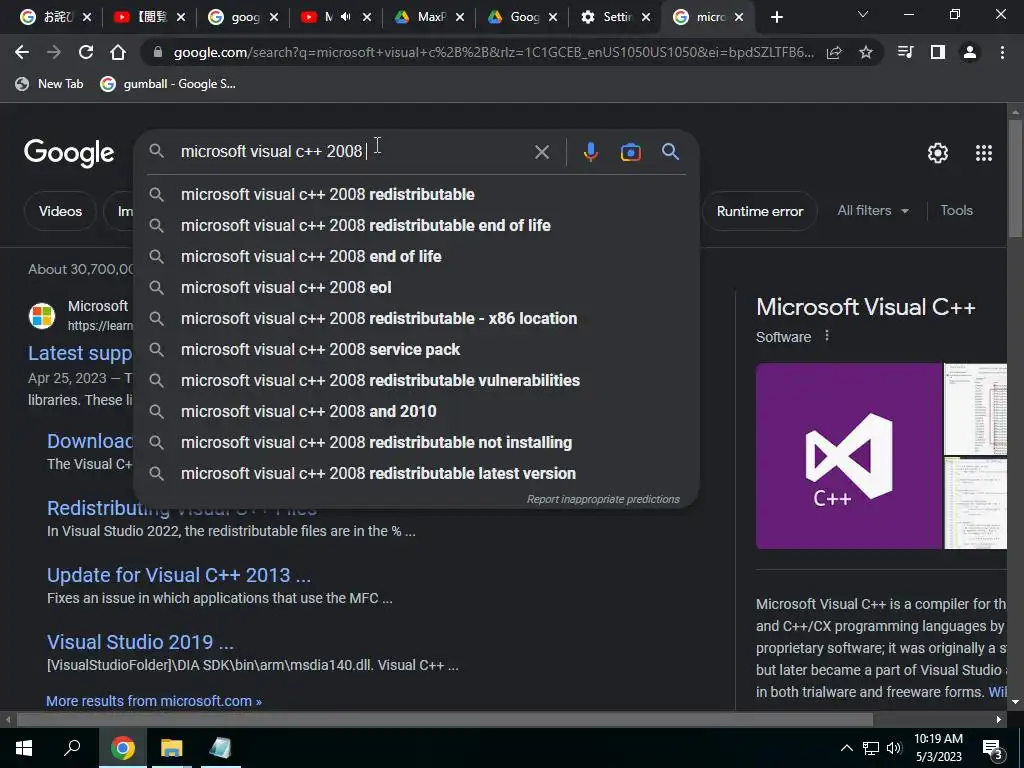Click the Tools button
1024x768 pixels.
(x=956, y=210)
